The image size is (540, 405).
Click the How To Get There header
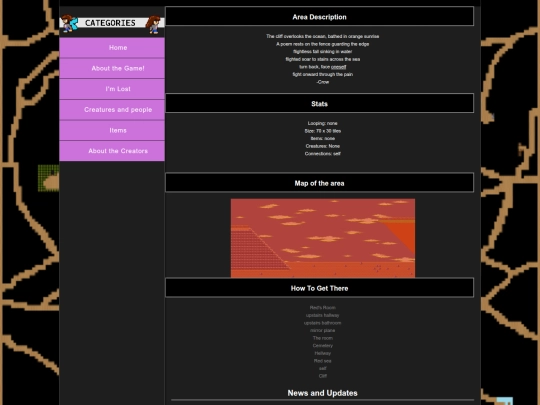[320, 288]
